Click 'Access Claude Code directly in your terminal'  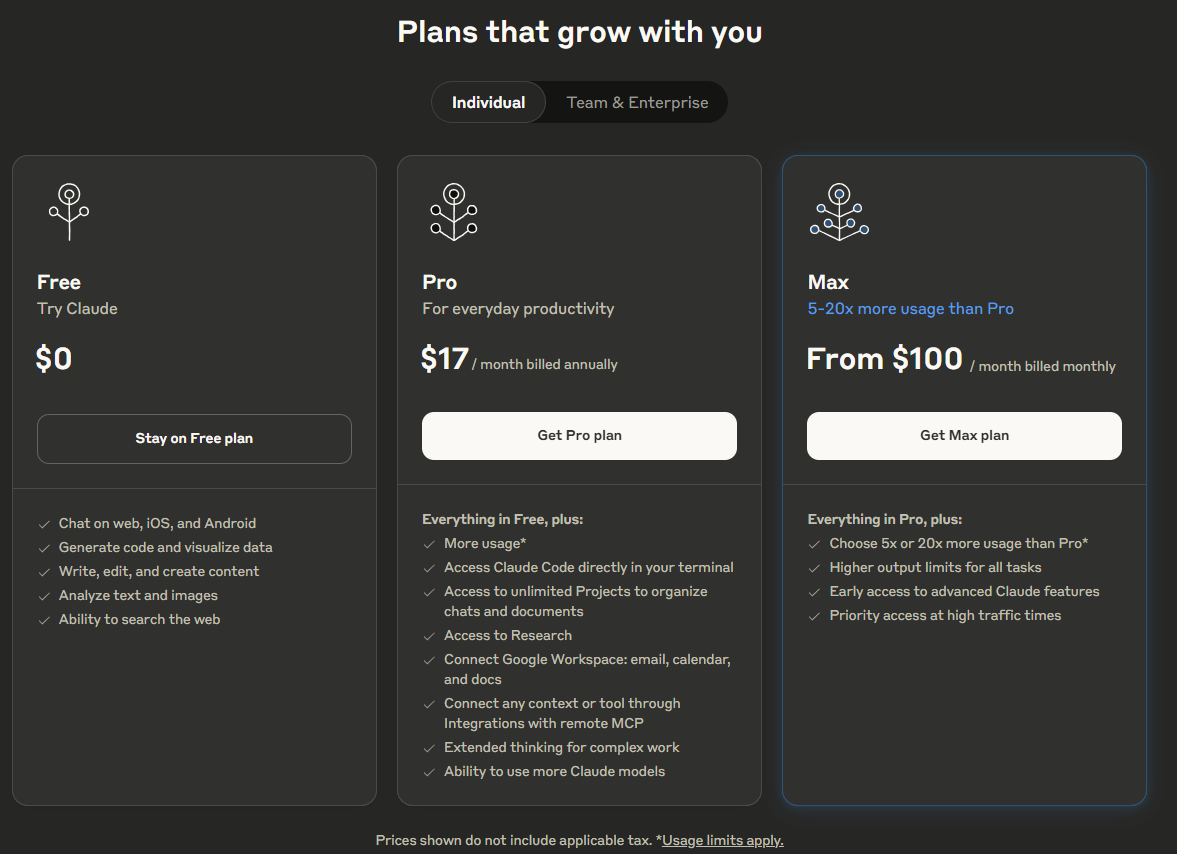588,568
